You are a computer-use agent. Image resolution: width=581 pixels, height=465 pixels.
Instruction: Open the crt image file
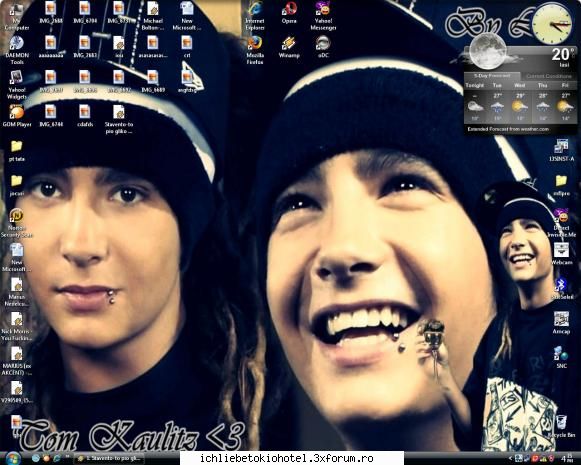pyautogui.click(x=187, y=47)
